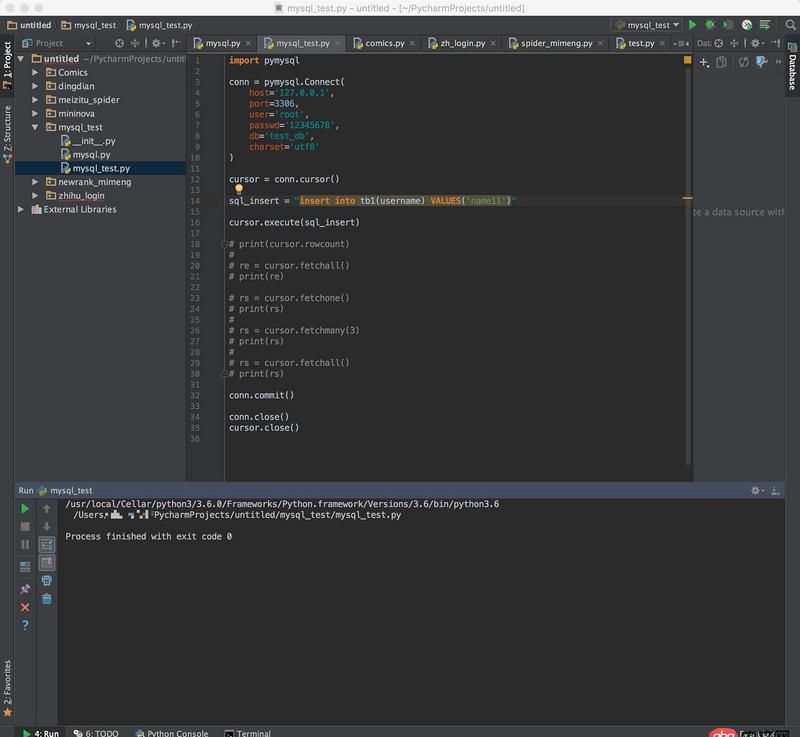Run the mysql_test configuration via green arrow
The image size is (800, 737).
click(693, 24)
